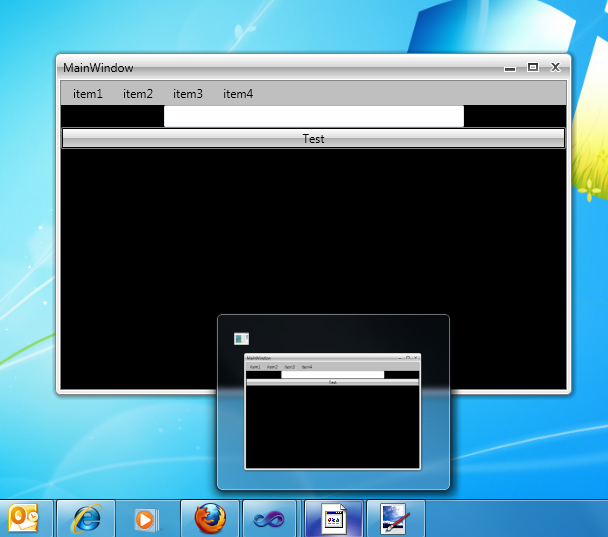Viewport: 608px width, 537px height.
Task: Launch Firefox from the taskbar
Action: [x=210, y=518]
